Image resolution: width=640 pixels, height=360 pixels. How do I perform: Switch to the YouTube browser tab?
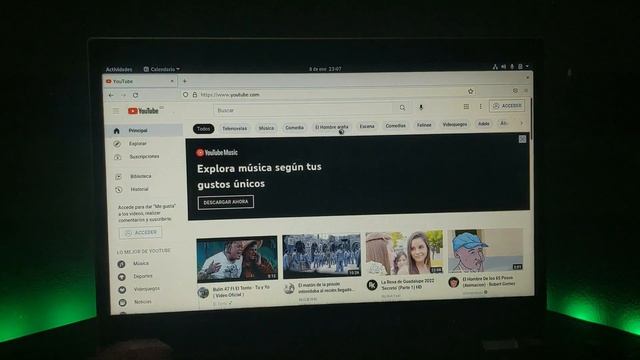tap(140, 81)
